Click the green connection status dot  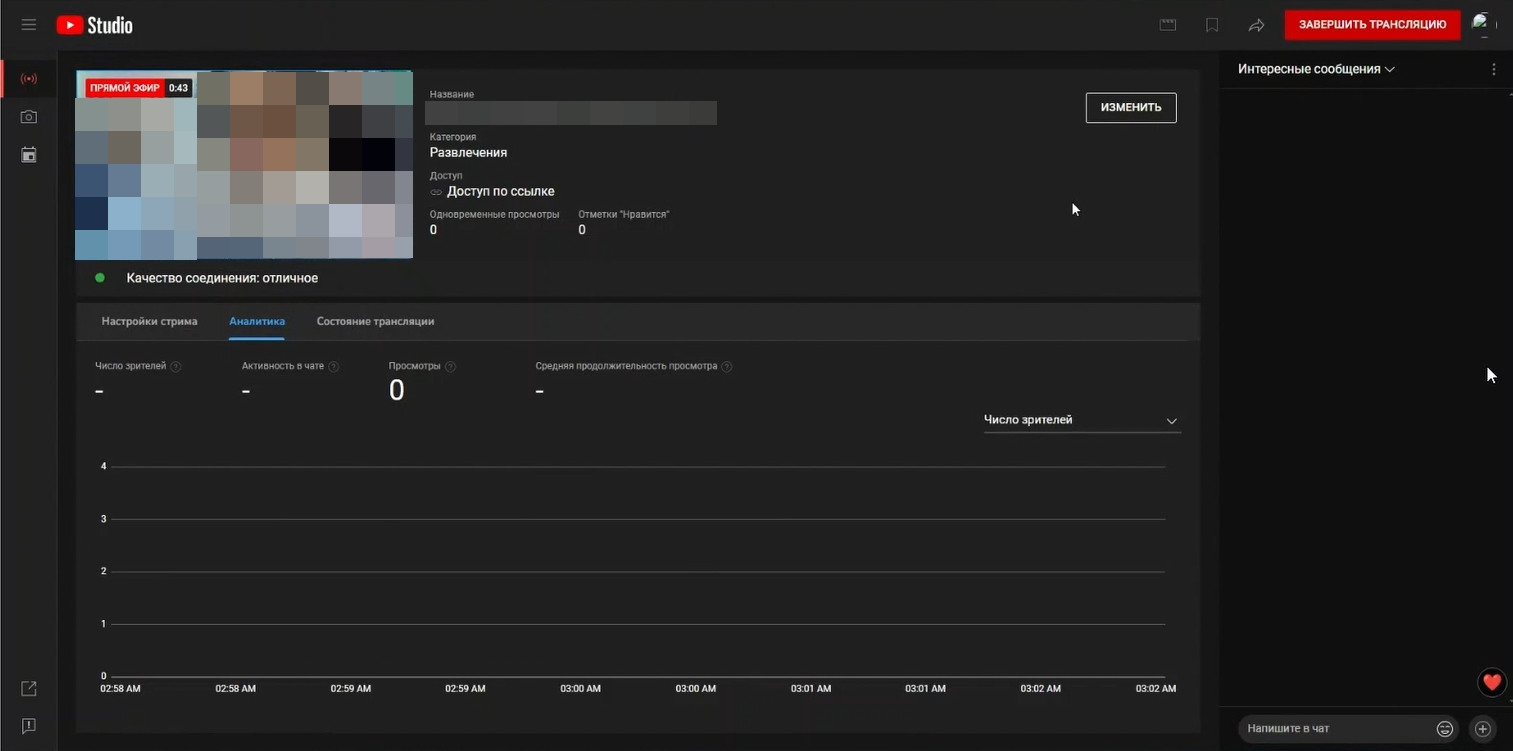(100, 278)
